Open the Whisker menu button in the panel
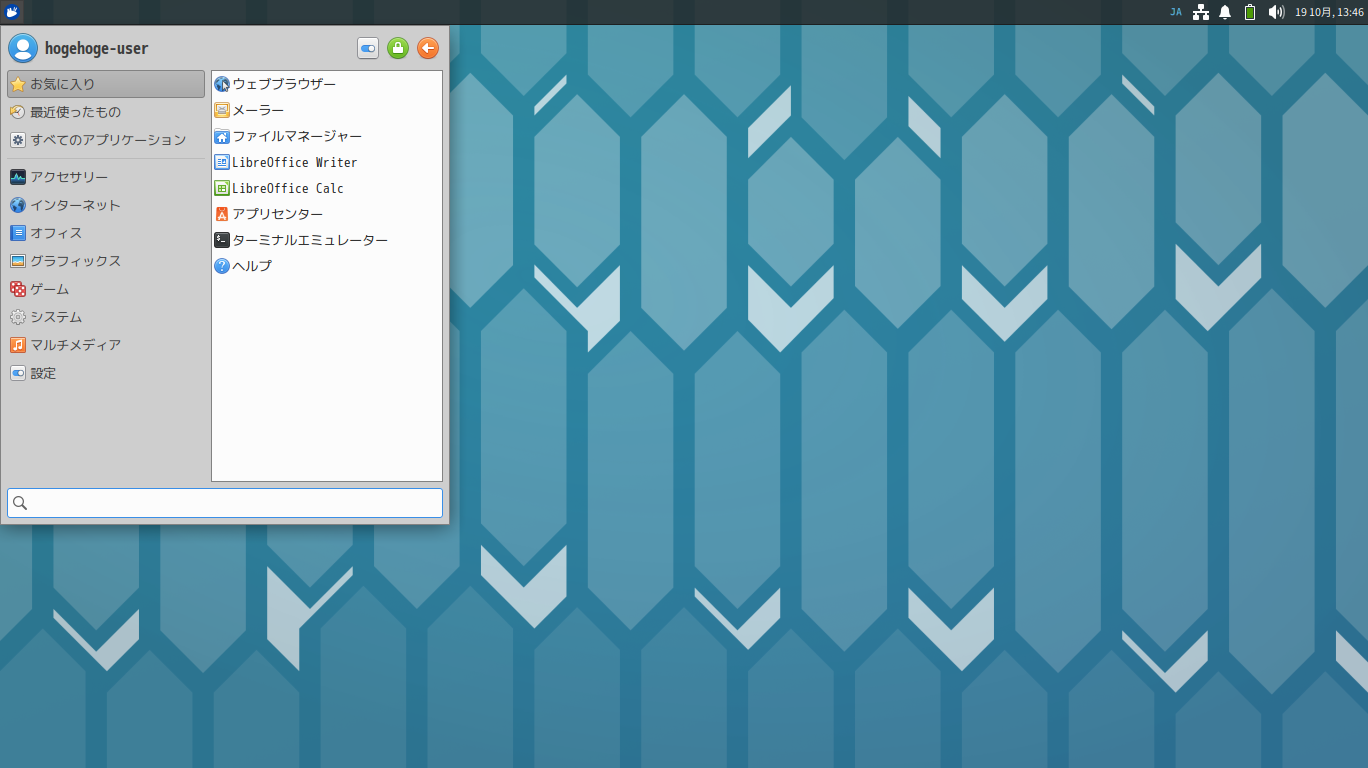 pos(13,12)
